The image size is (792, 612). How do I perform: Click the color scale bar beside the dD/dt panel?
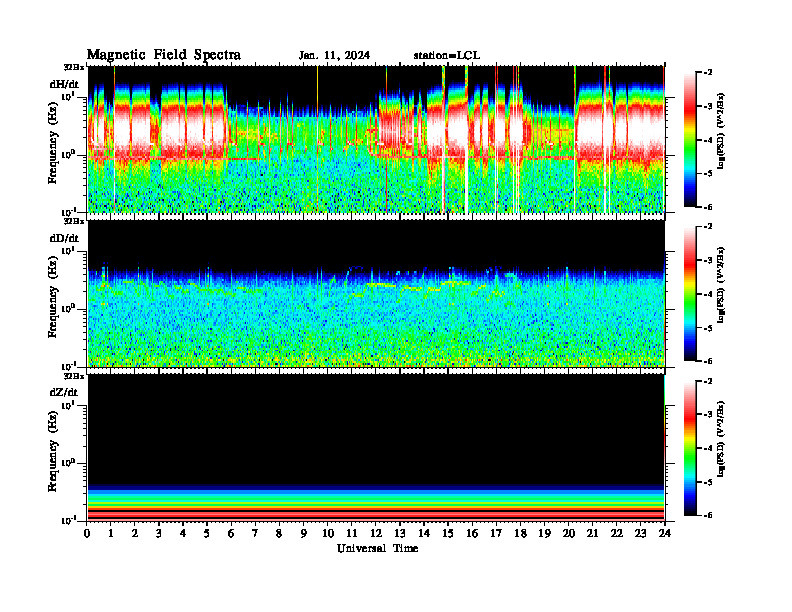click(690, 293)
